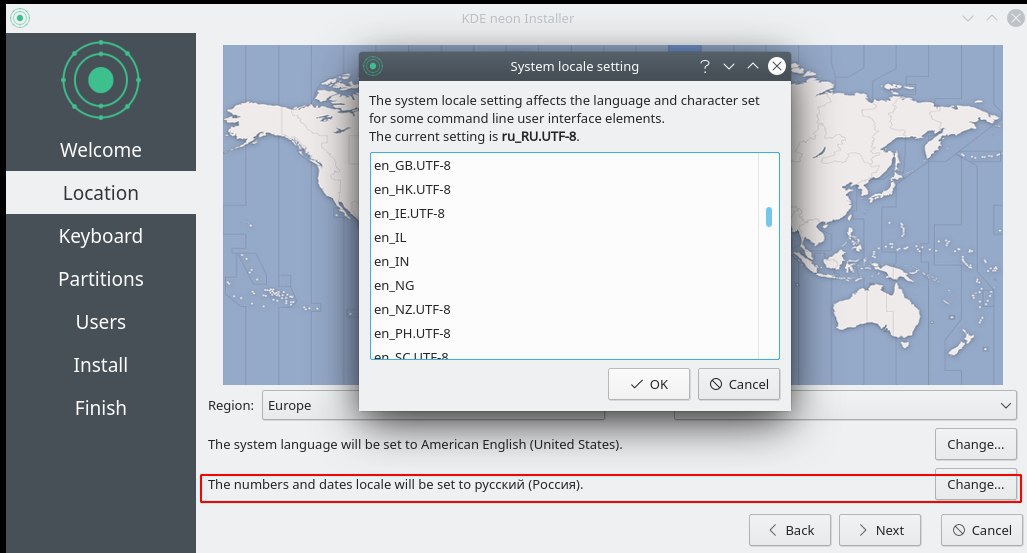Select the en_PH.UTF-8 locale
Viewport: 1027px width, 553px height.
(565, 334)
